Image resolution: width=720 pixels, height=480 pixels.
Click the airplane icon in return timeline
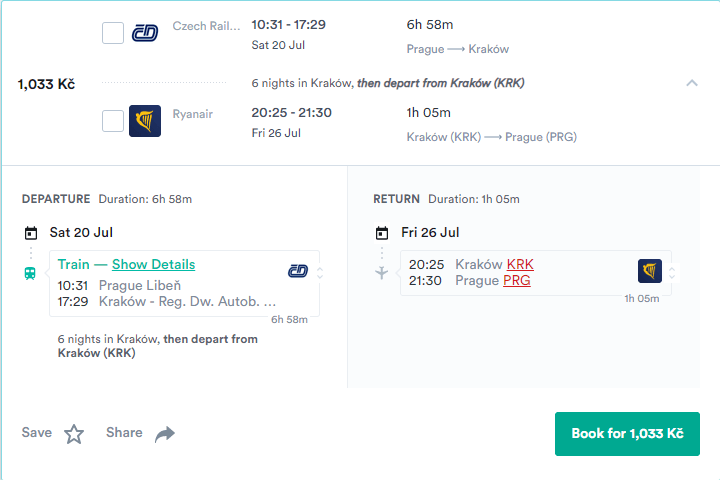pos(381,272)
